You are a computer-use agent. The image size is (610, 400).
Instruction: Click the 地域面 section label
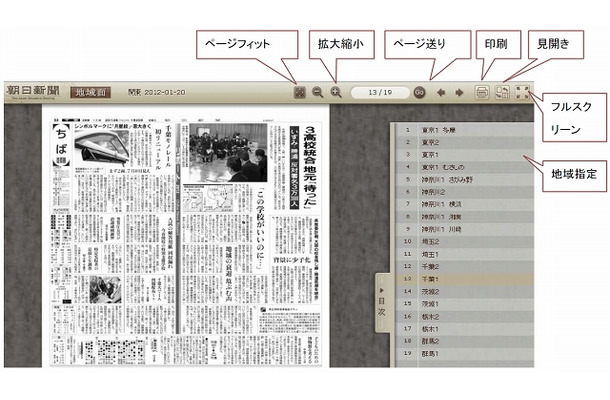91,92
